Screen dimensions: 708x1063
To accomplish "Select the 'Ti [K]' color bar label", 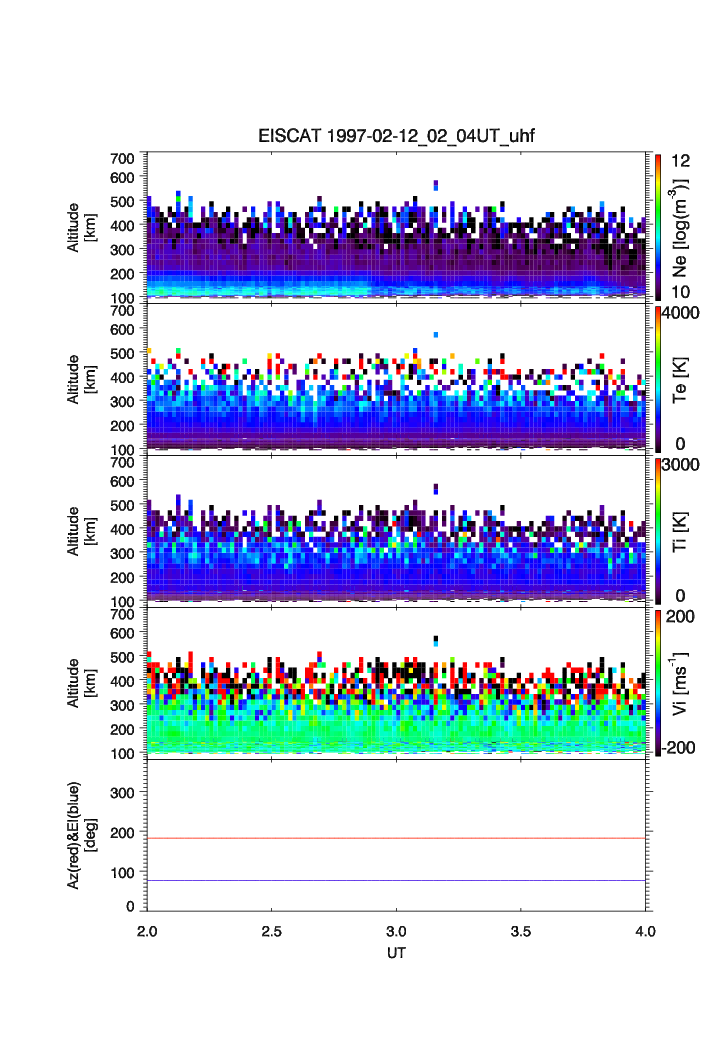I will tap(679, 532).
